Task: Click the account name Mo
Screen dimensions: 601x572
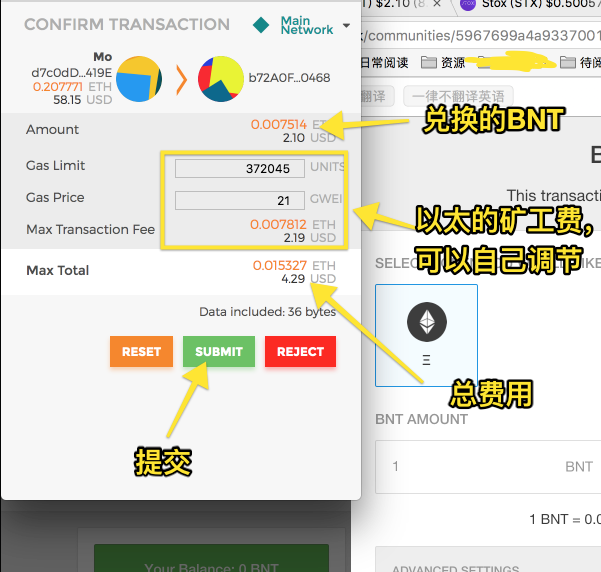Action: click(x=103, y=57)
